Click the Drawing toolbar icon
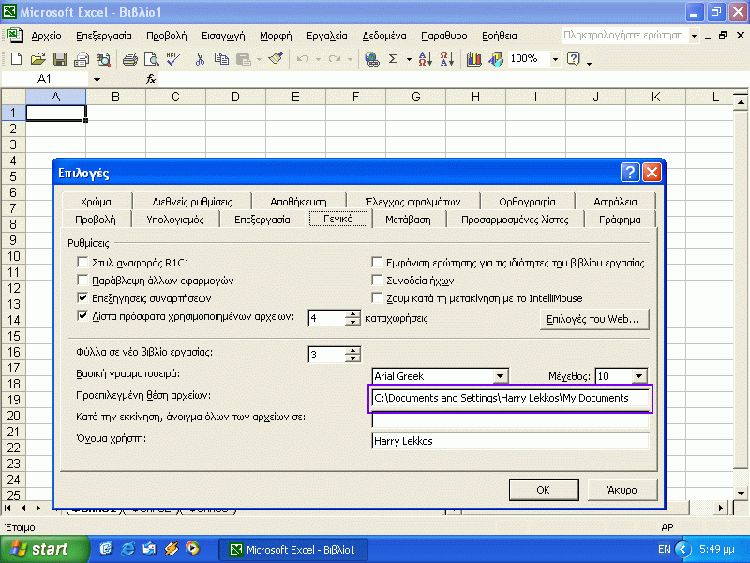This screenshot has height=563, width=750. click(x=496, y=59)
